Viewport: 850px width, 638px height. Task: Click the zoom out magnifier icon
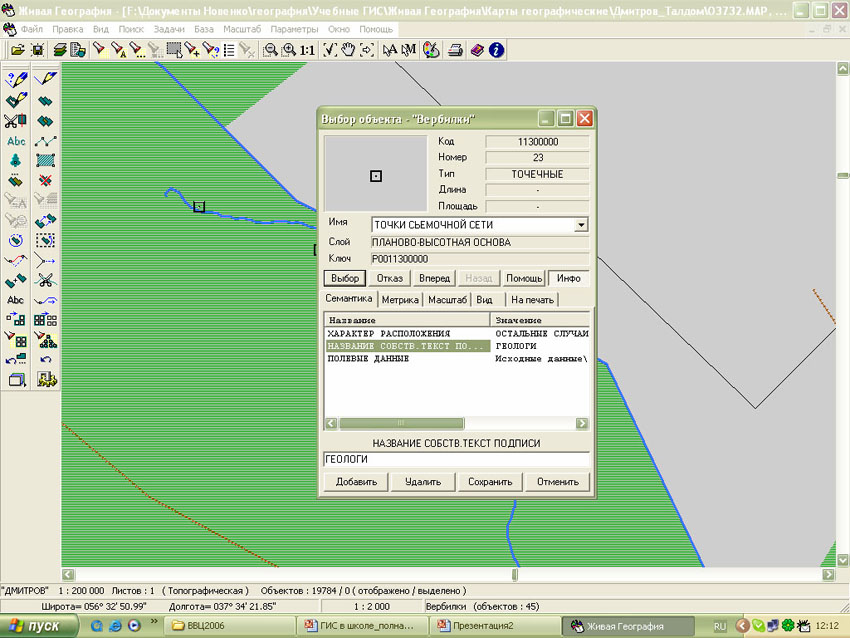pyautogui.click(x=271, y=49)
